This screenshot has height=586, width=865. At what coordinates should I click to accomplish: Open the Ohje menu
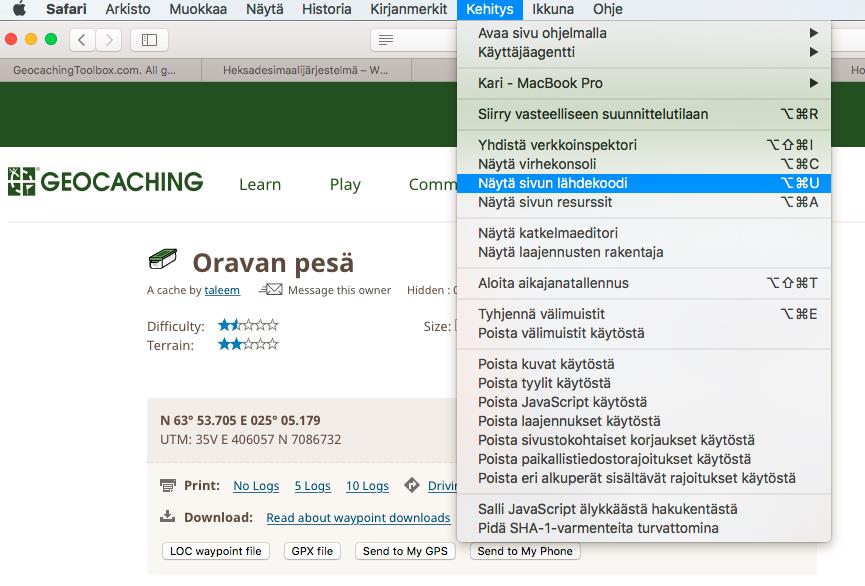click(608, 9)
